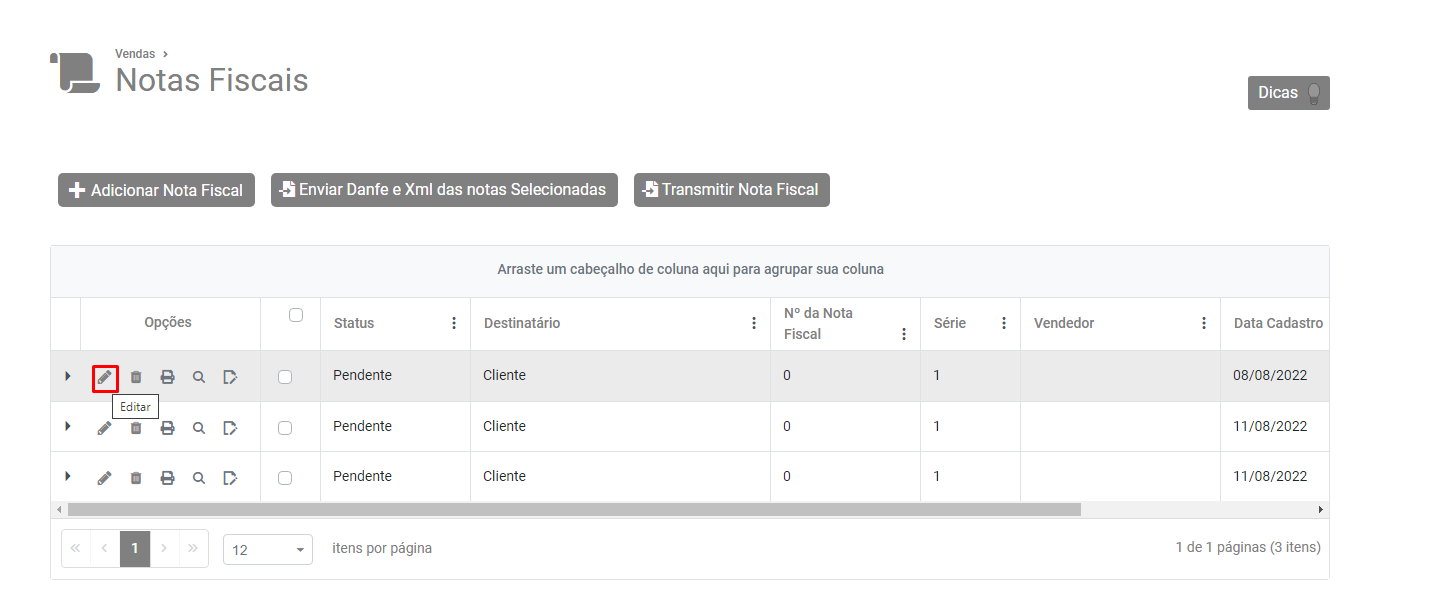Delete the first row using trash icon
1432x594 pixels.
(136, 377)
